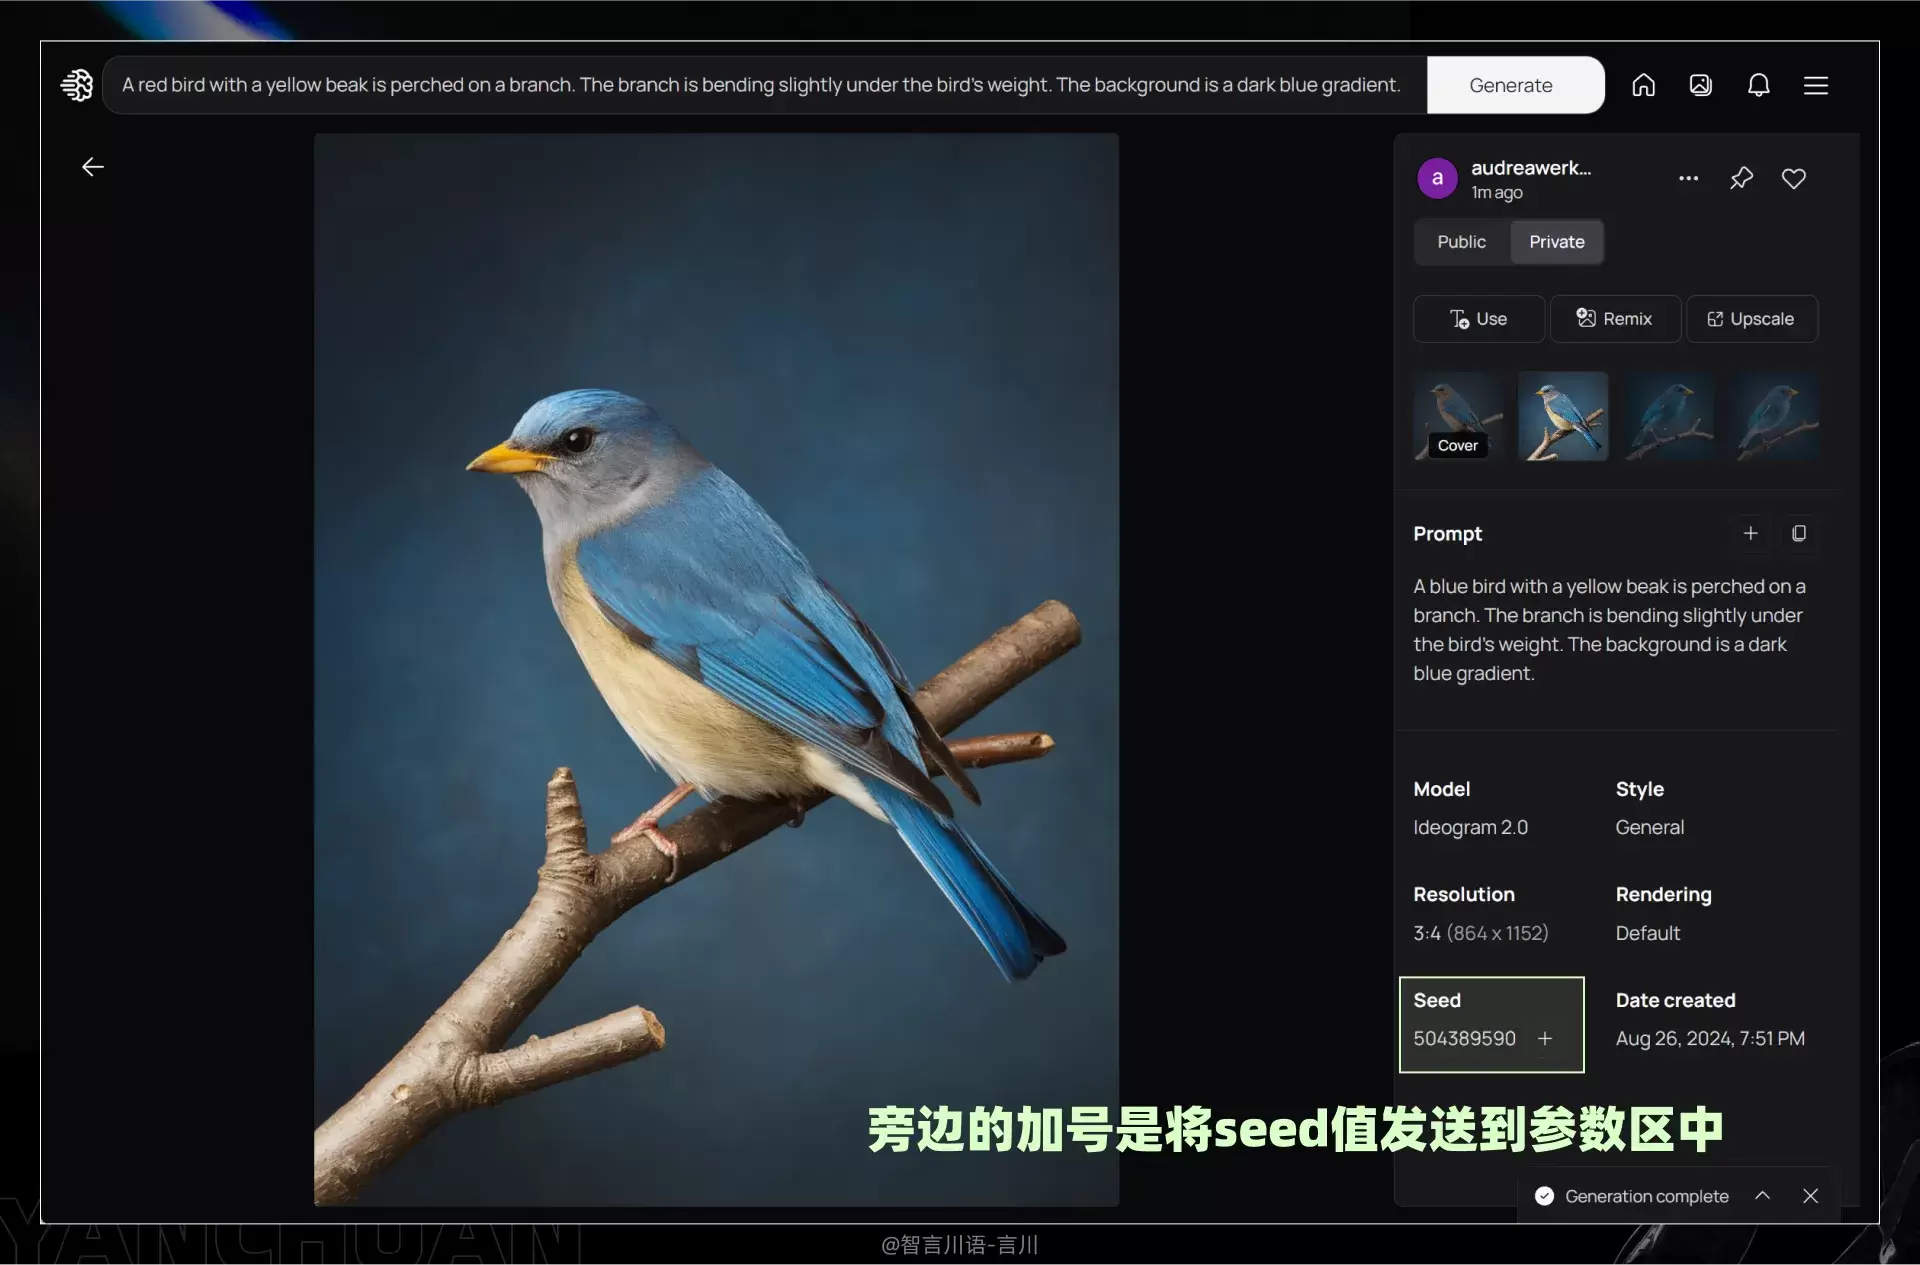Like the image with the heart icon
The width and height of the screenshot is (1920, 1265).
tap(1794, 178)
